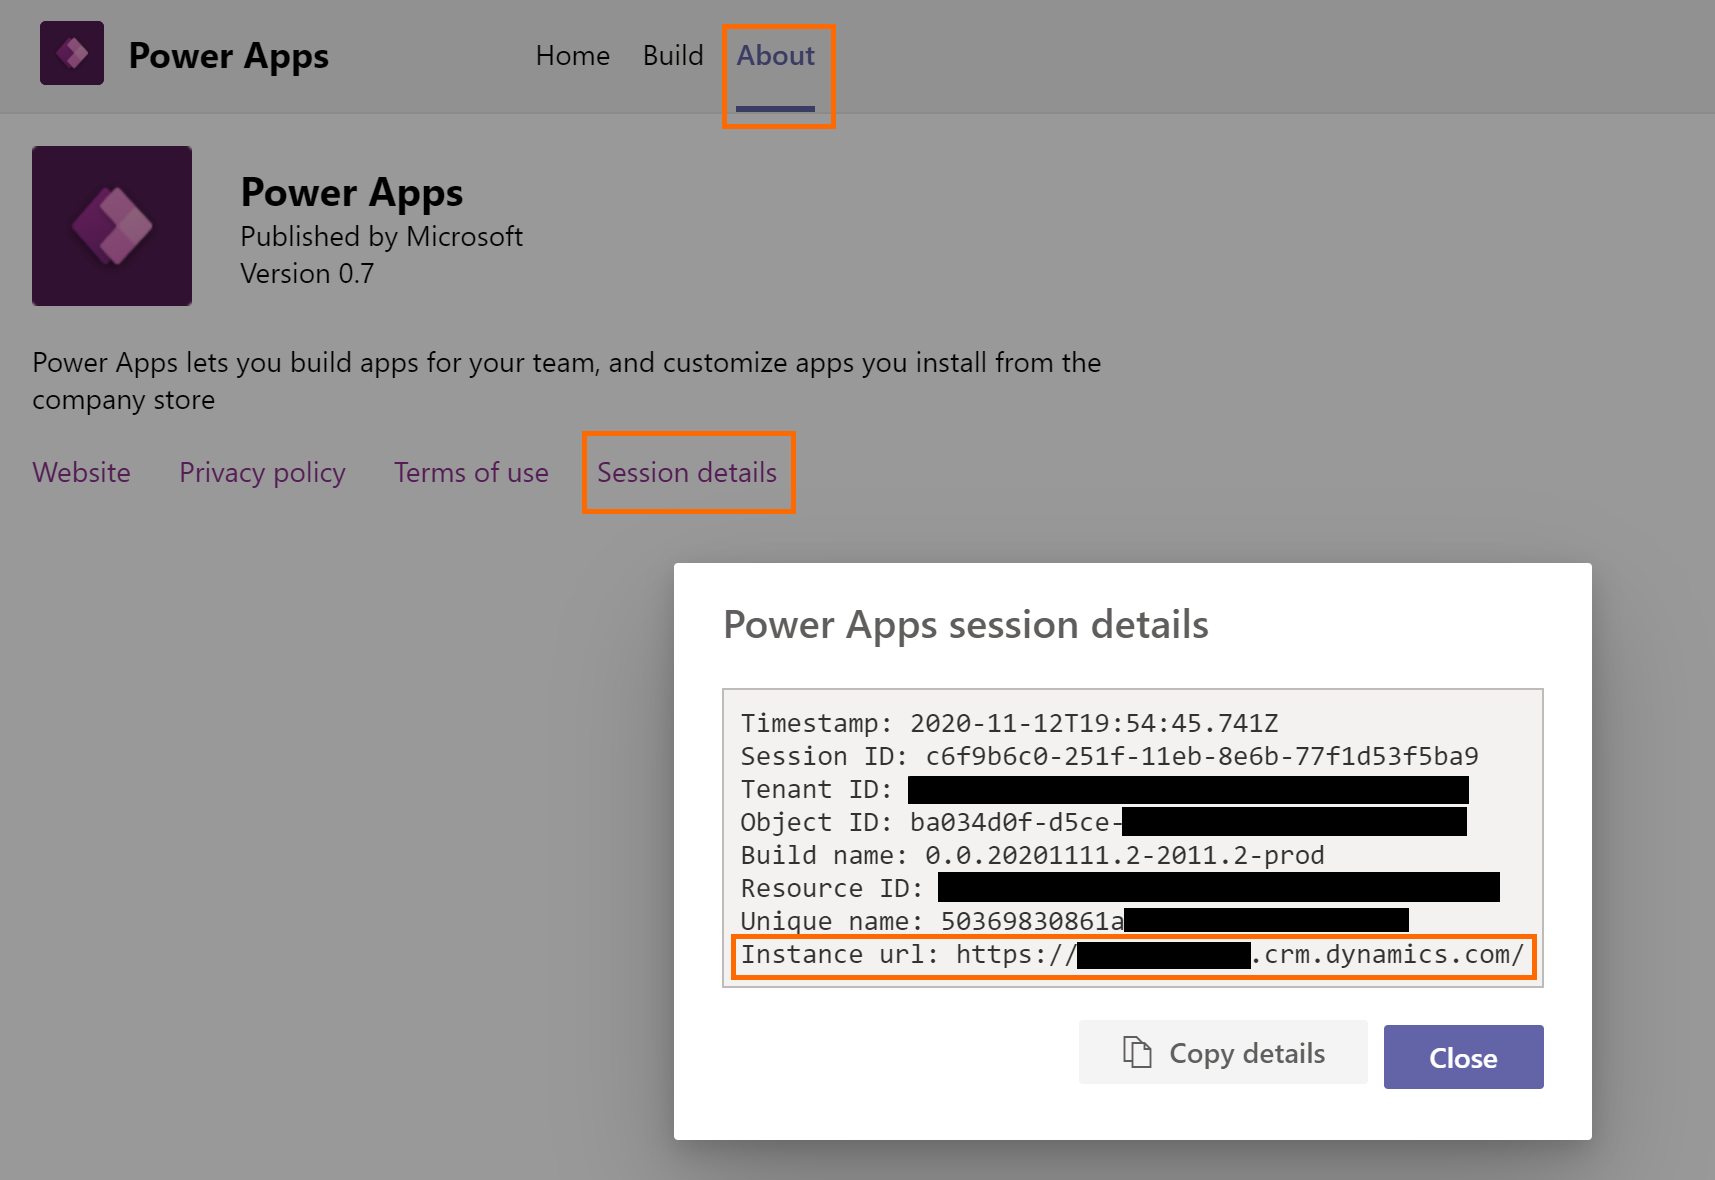Screen dimensions: 1715x1180
Task: Click the Unique name line
Action: click(1075, 921)
